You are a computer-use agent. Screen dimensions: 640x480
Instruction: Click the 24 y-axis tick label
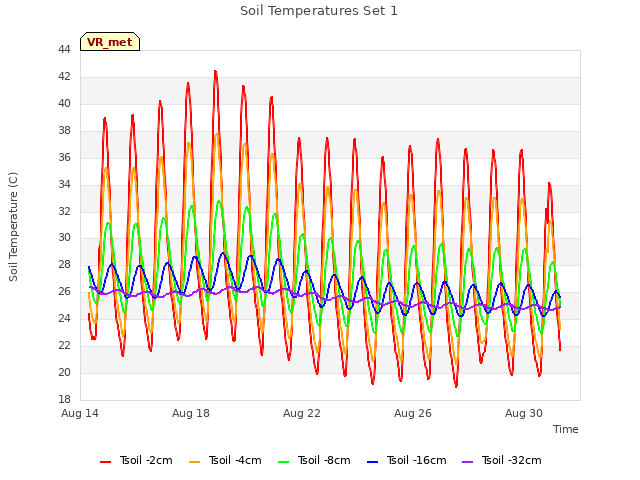64,318
